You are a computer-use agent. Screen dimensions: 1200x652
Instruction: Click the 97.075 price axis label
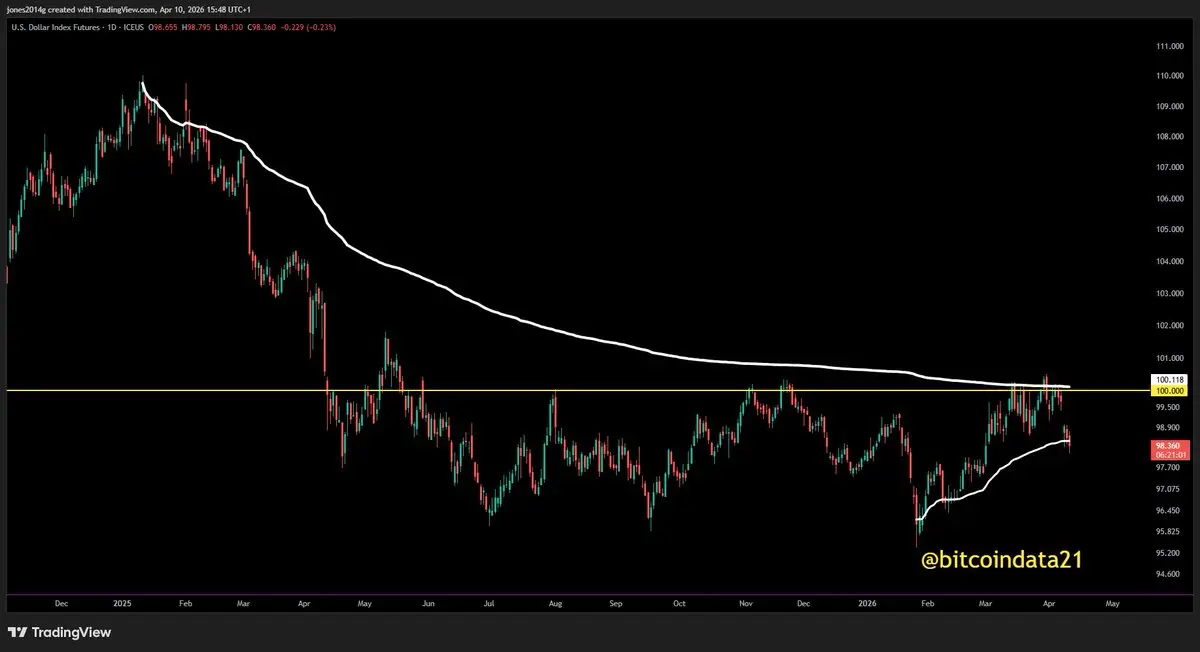1168,489
